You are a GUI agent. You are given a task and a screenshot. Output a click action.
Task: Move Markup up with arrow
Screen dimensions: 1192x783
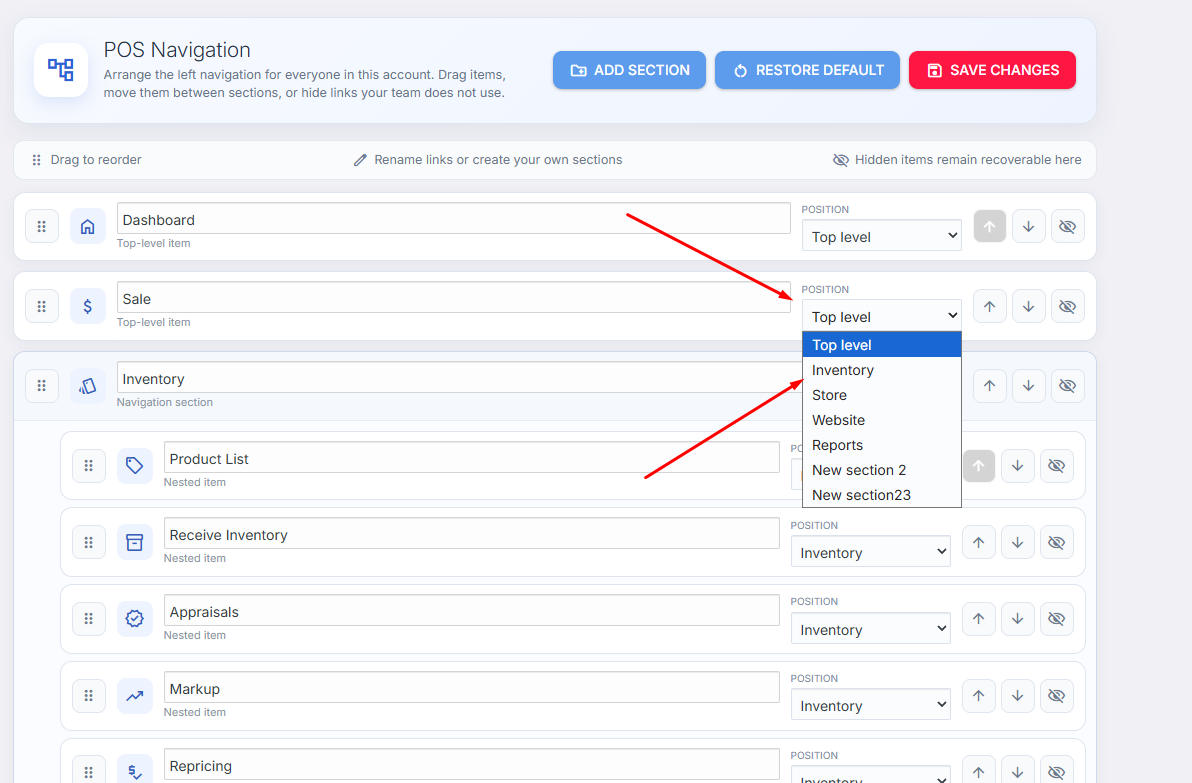point(979,696)
